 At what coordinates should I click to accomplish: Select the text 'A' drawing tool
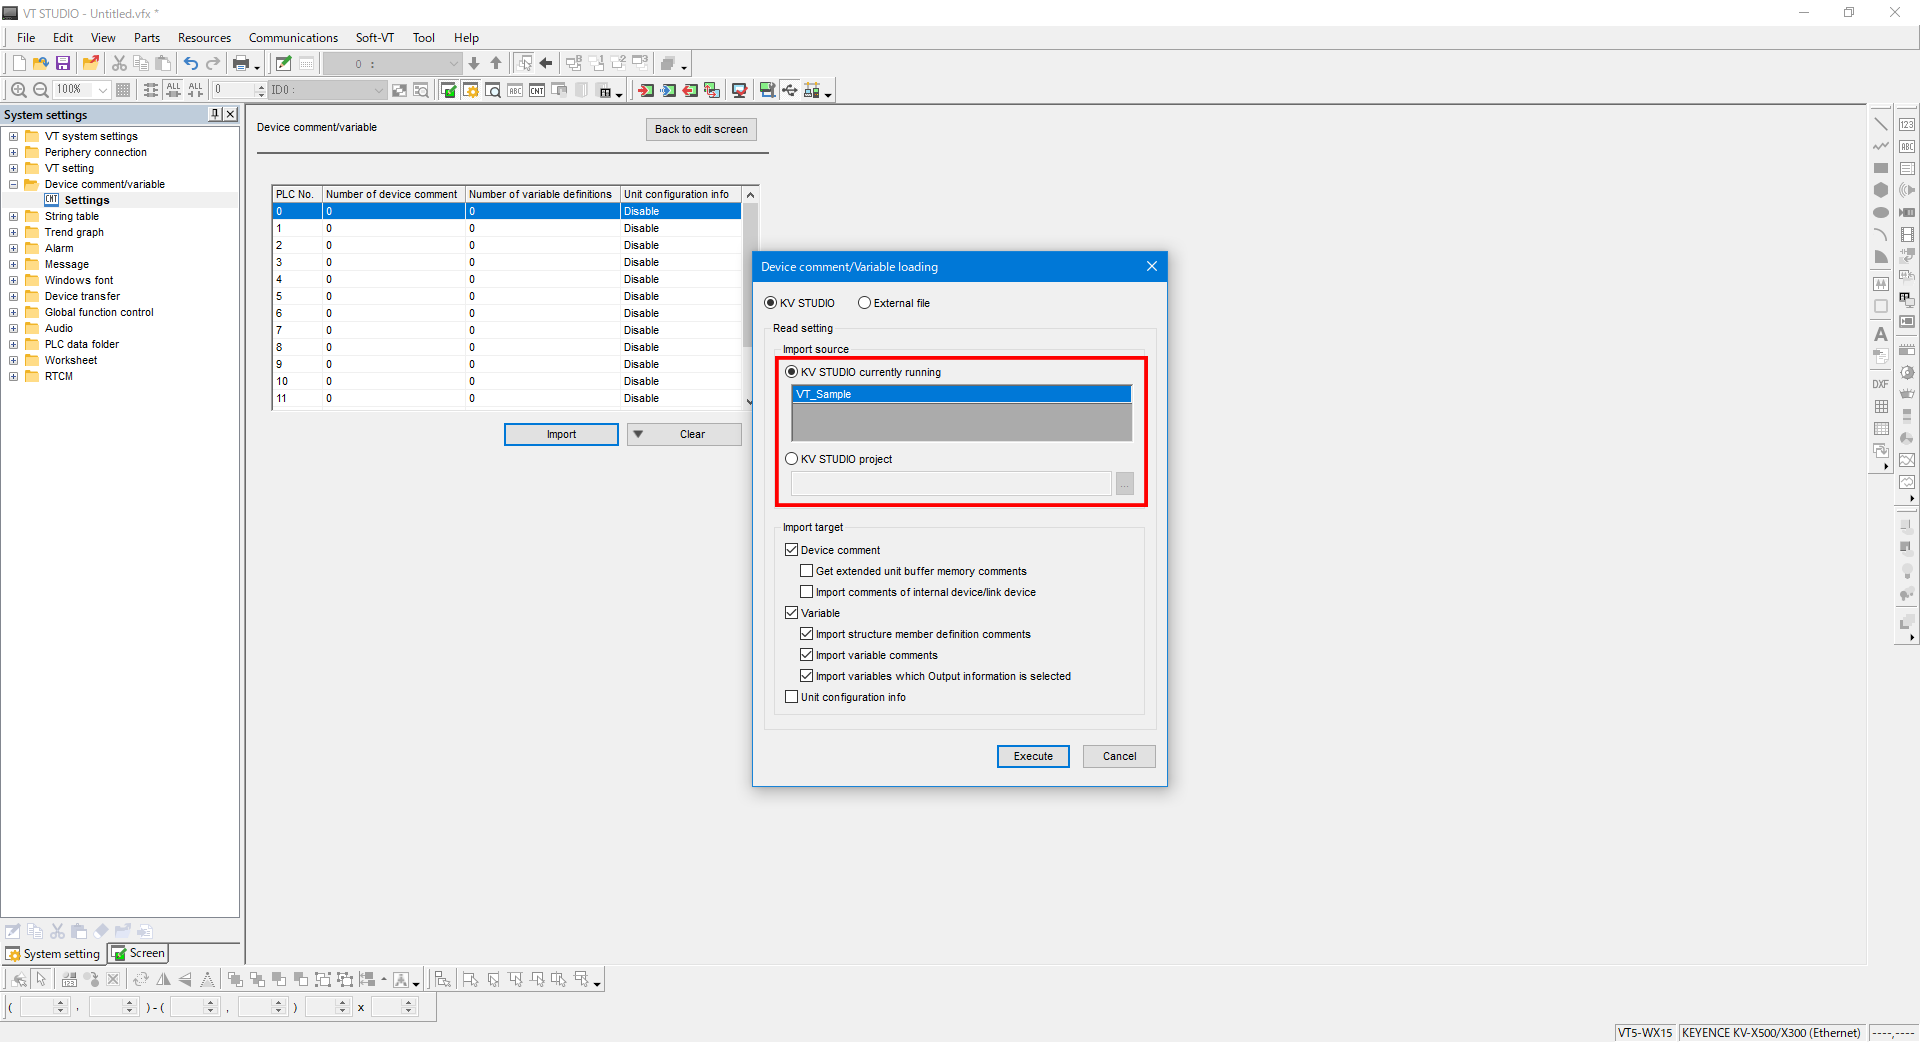pos(1880,334)
